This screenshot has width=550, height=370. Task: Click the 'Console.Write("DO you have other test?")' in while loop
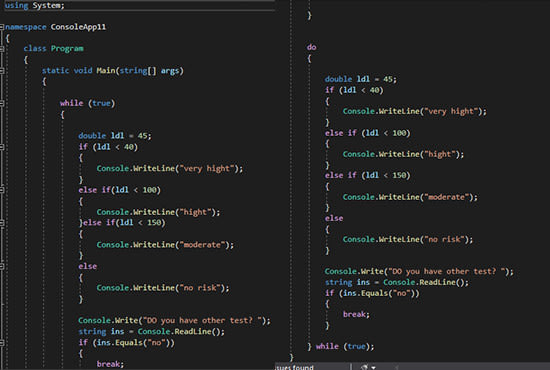[174, 321]
